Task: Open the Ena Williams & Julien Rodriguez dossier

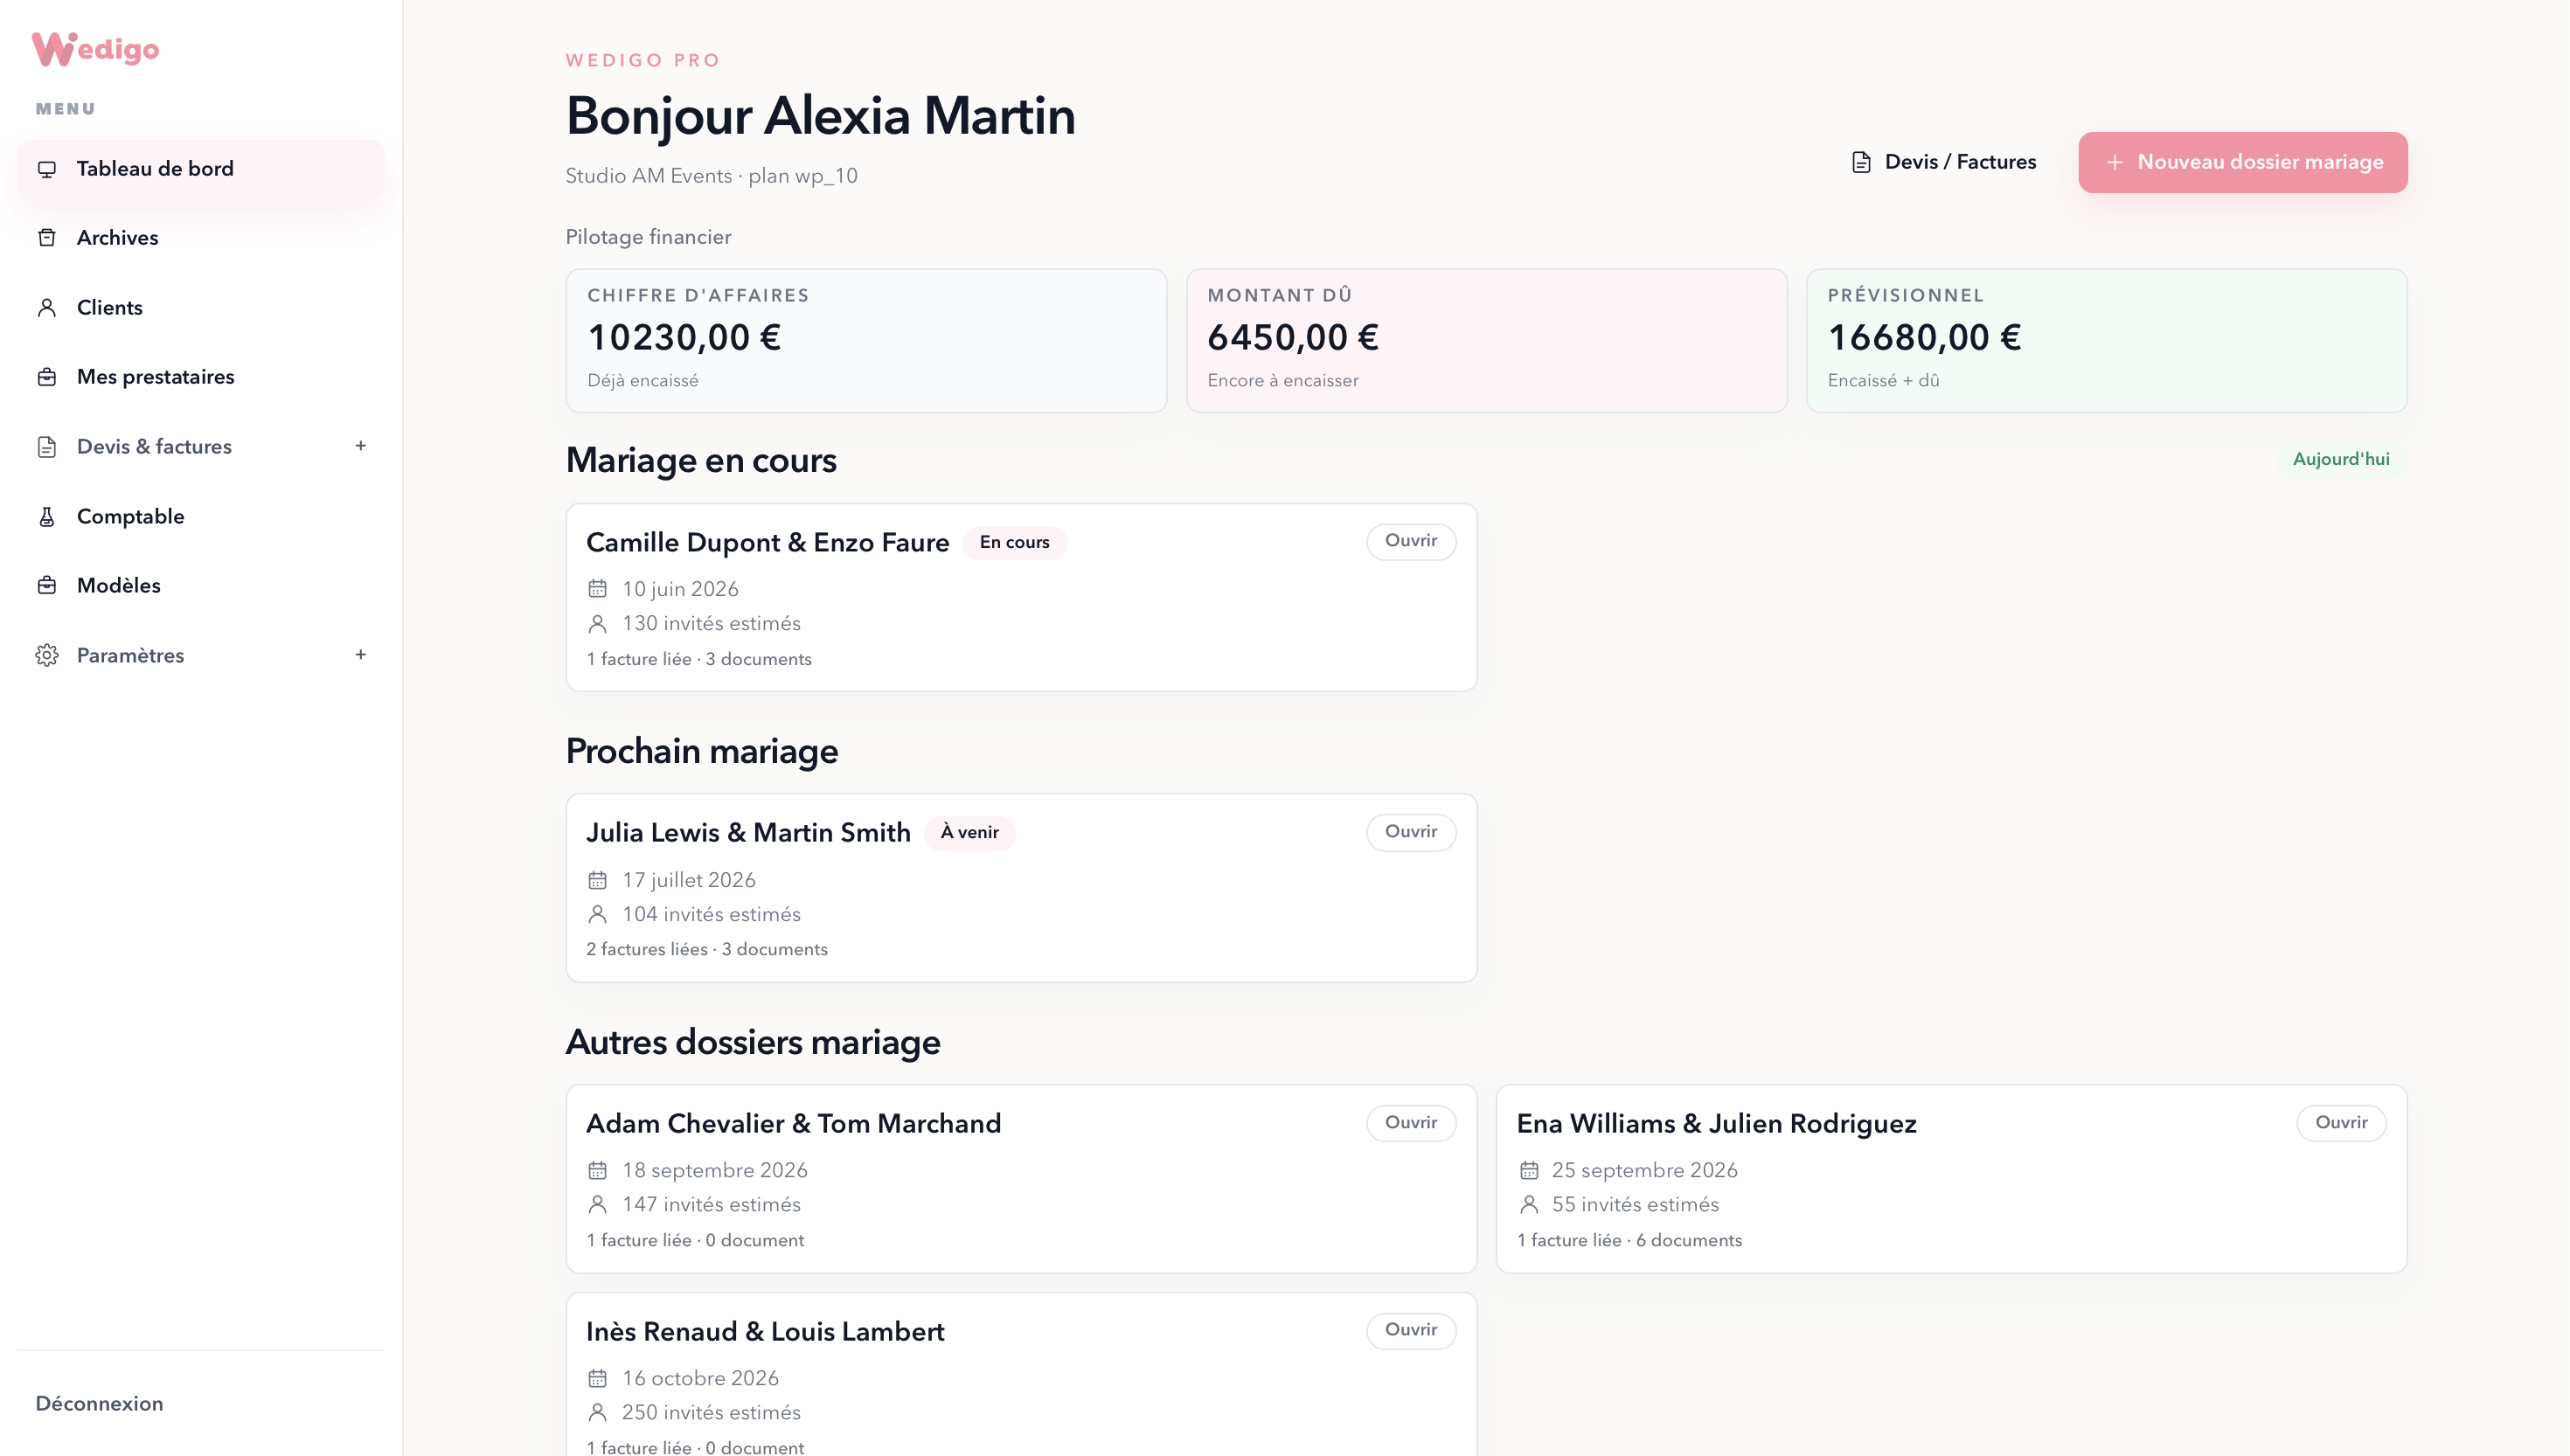Action: coord(2341,1123)
